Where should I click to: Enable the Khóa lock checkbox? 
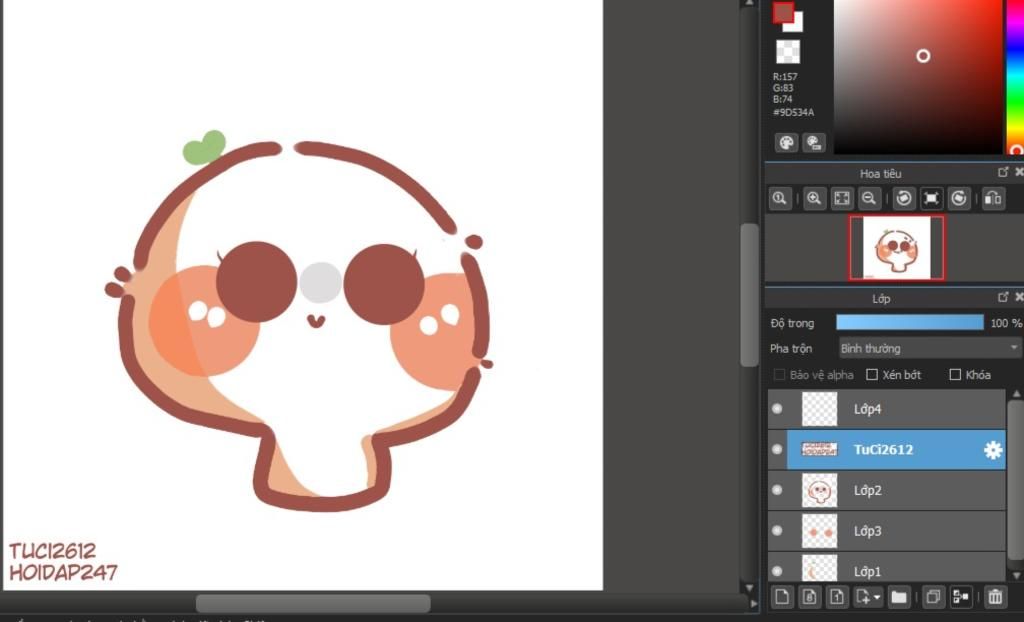click(x=955, y=374)
